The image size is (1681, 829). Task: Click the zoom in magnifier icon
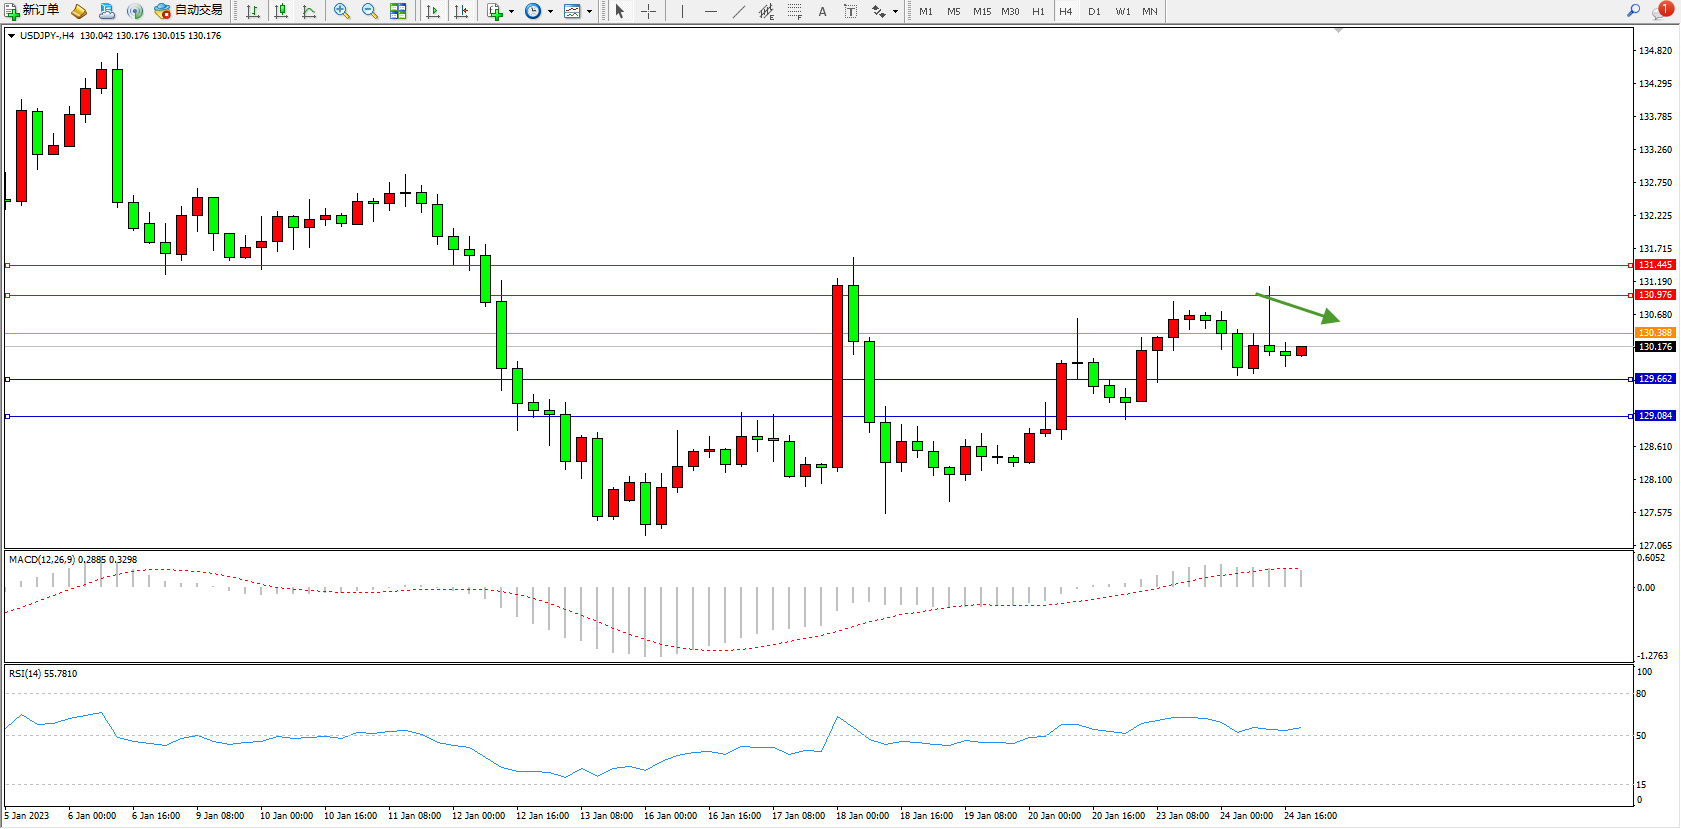[x=341, y=11]
